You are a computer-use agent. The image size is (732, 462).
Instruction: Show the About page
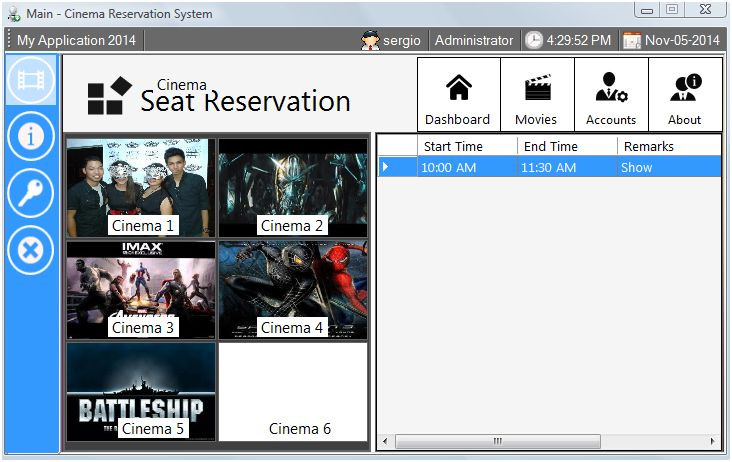point(685,95)
